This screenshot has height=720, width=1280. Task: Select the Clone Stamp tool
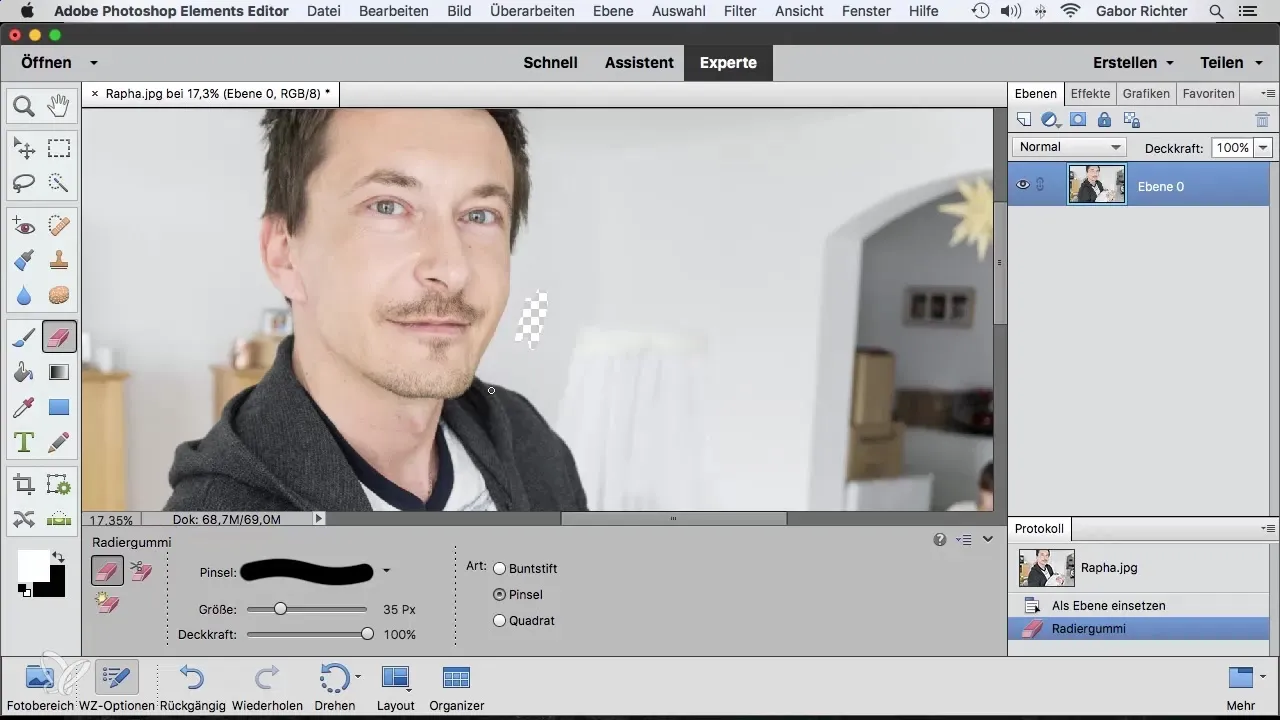point(59,261)
